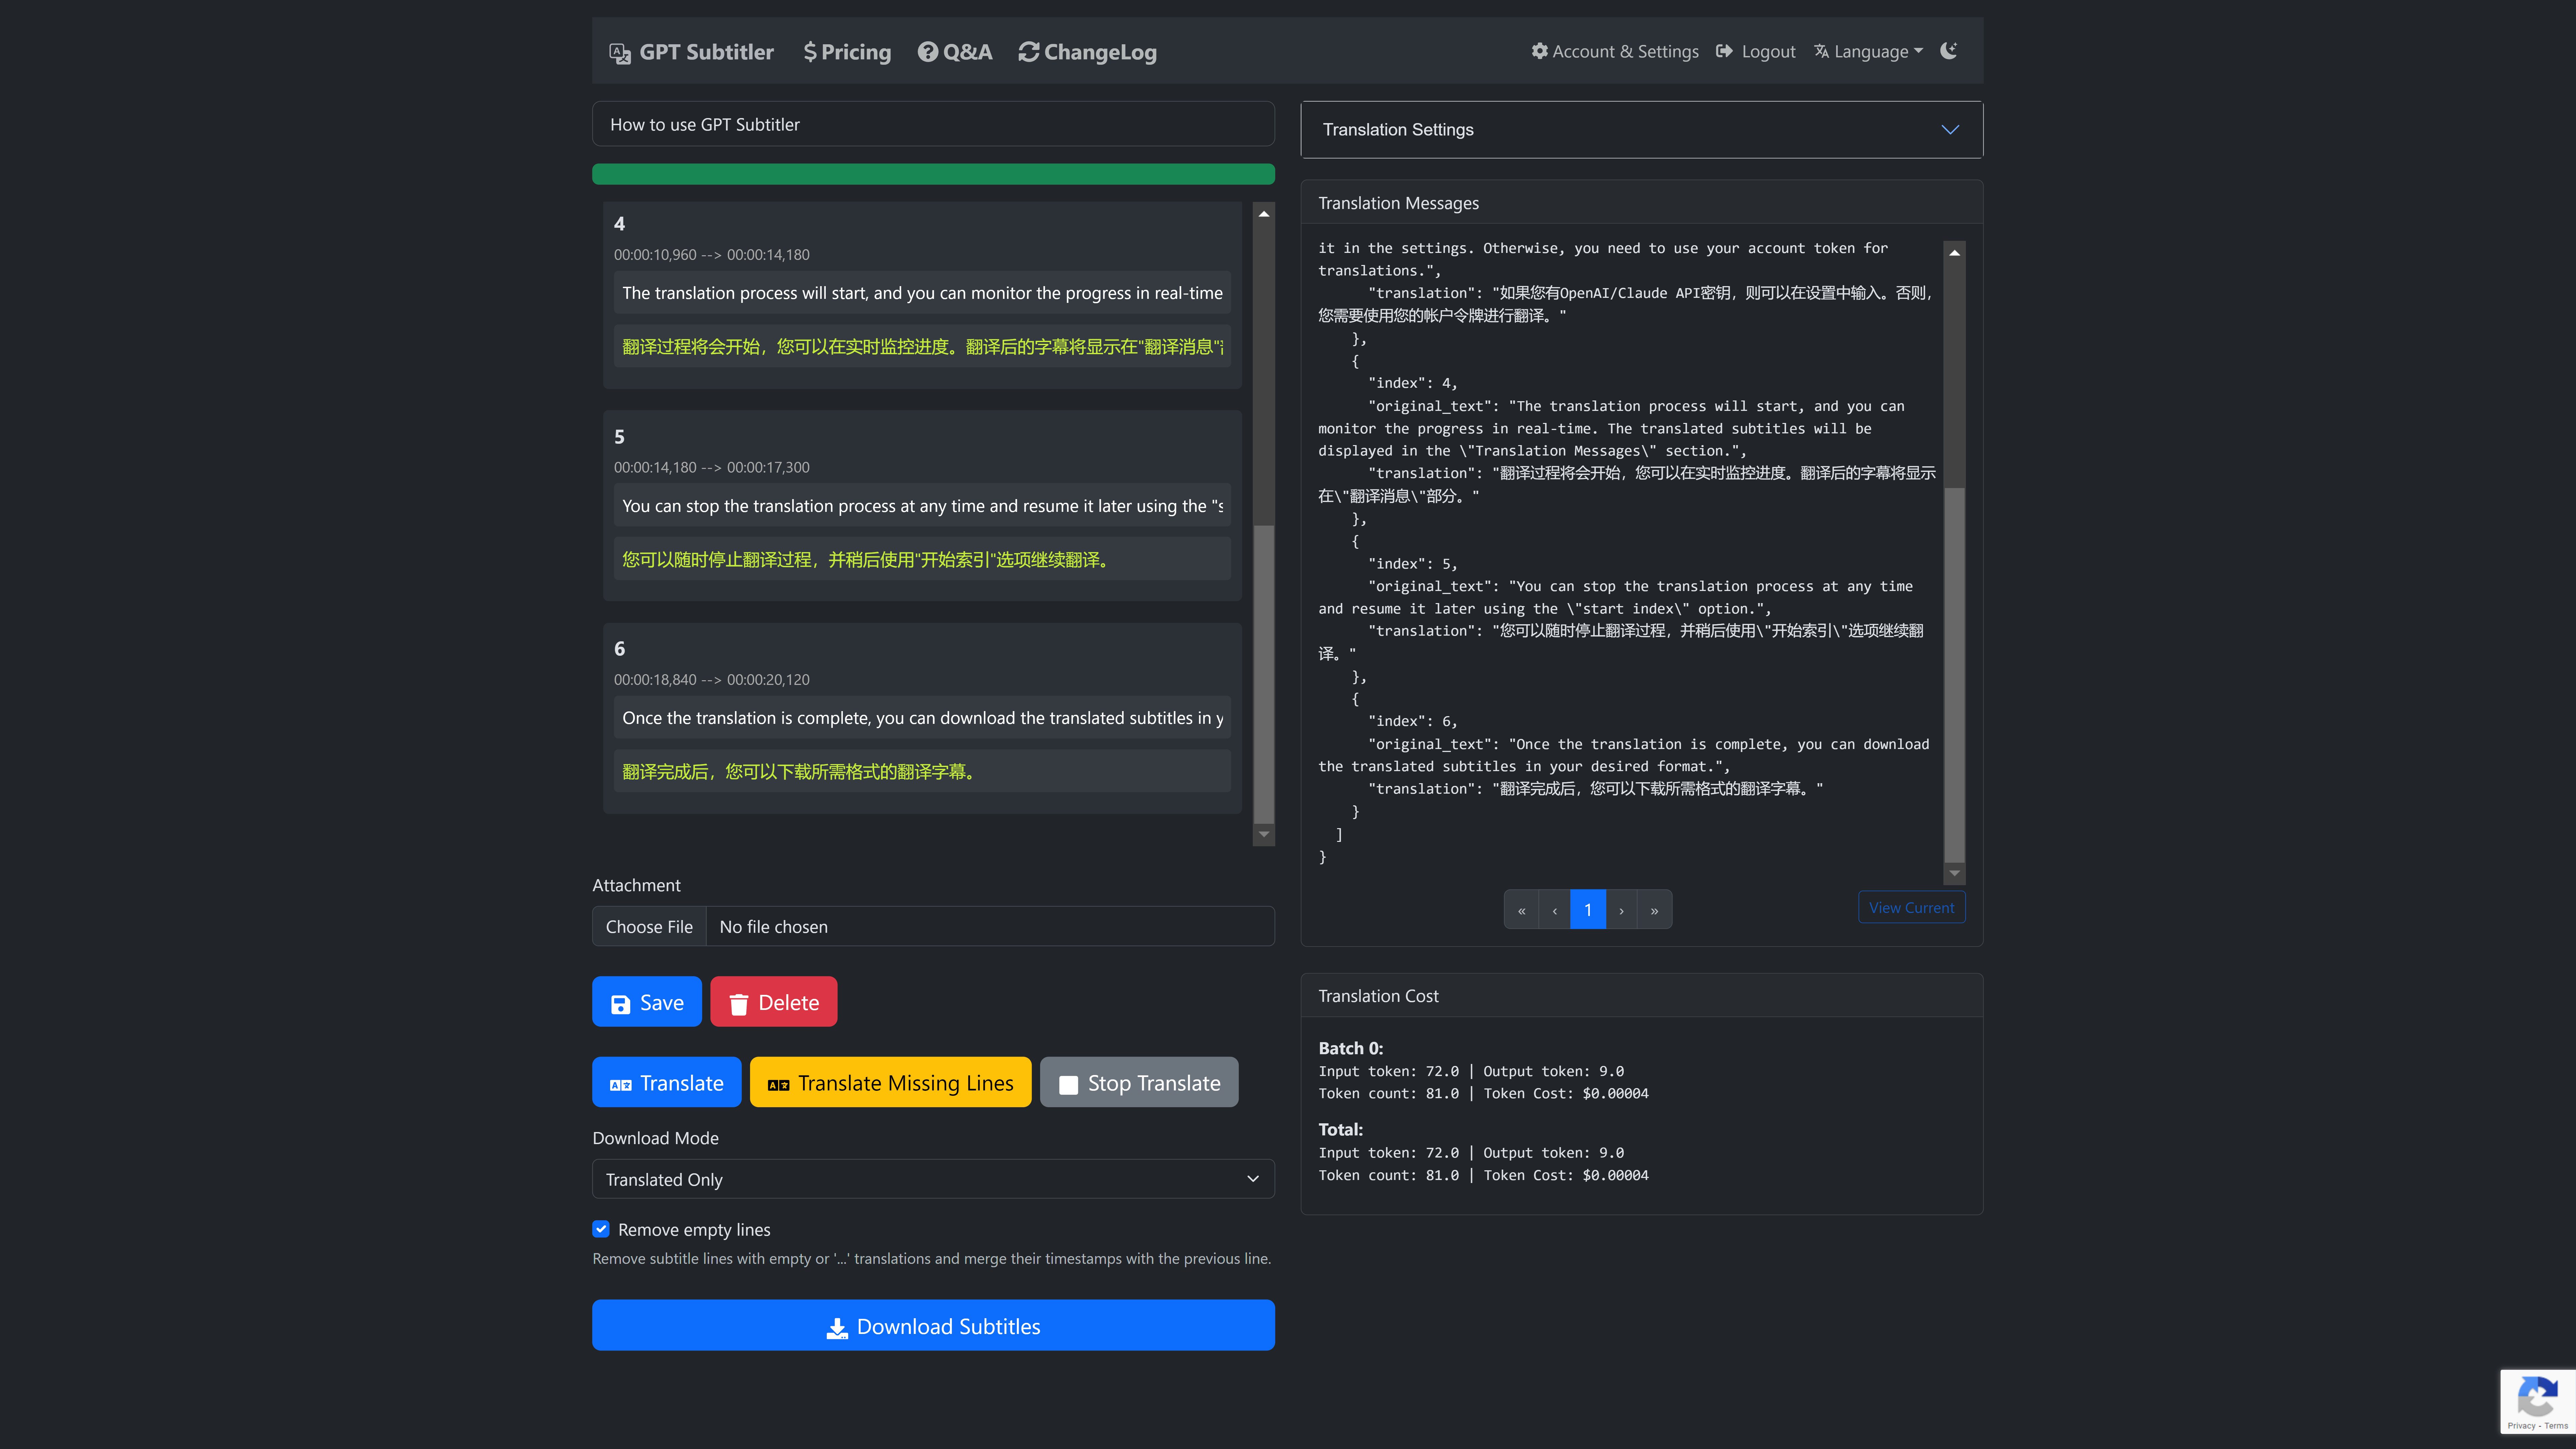Image resolution: width=2576 pixels, height=1449 pixels.
Task: Click the GPT Subtitler logo icon
Action: point(620,53)
